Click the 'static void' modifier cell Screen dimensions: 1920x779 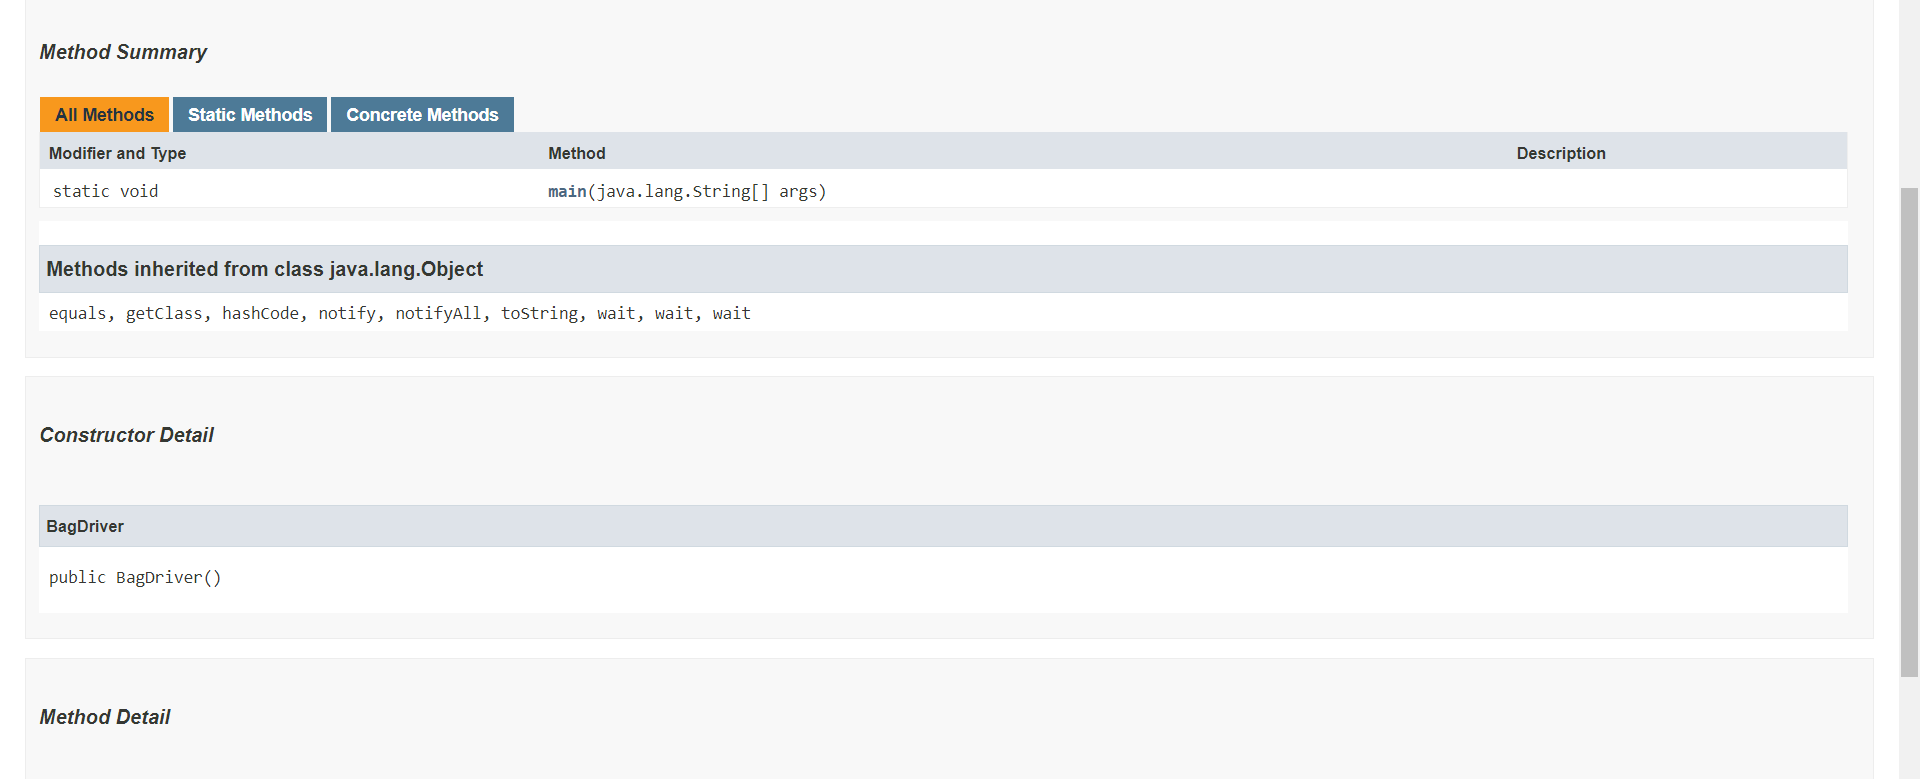(x=105, y=191)
